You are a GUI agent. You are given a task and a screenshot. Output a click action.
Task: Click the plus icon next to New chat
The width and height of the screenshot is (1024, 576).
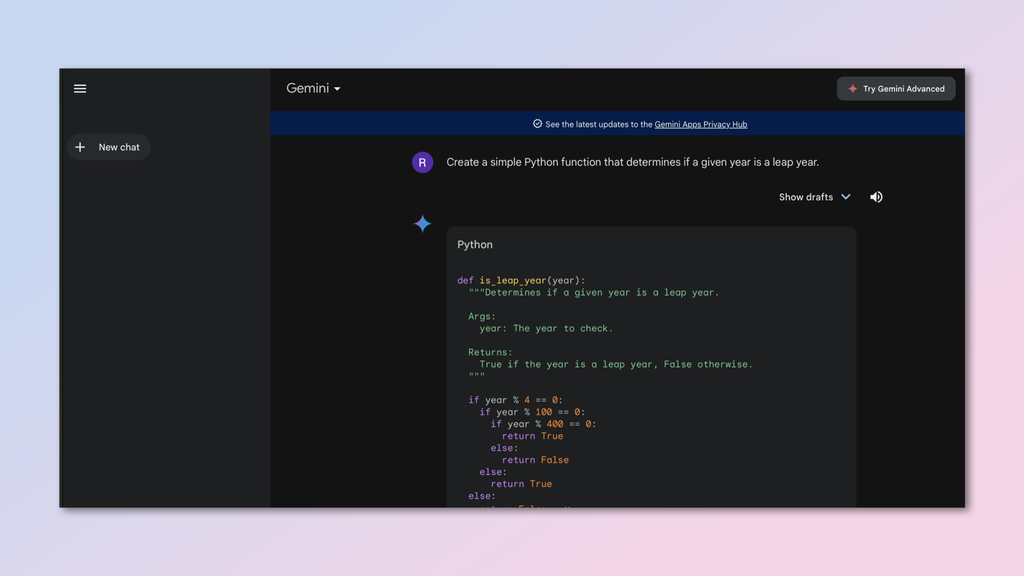[80, 146]
